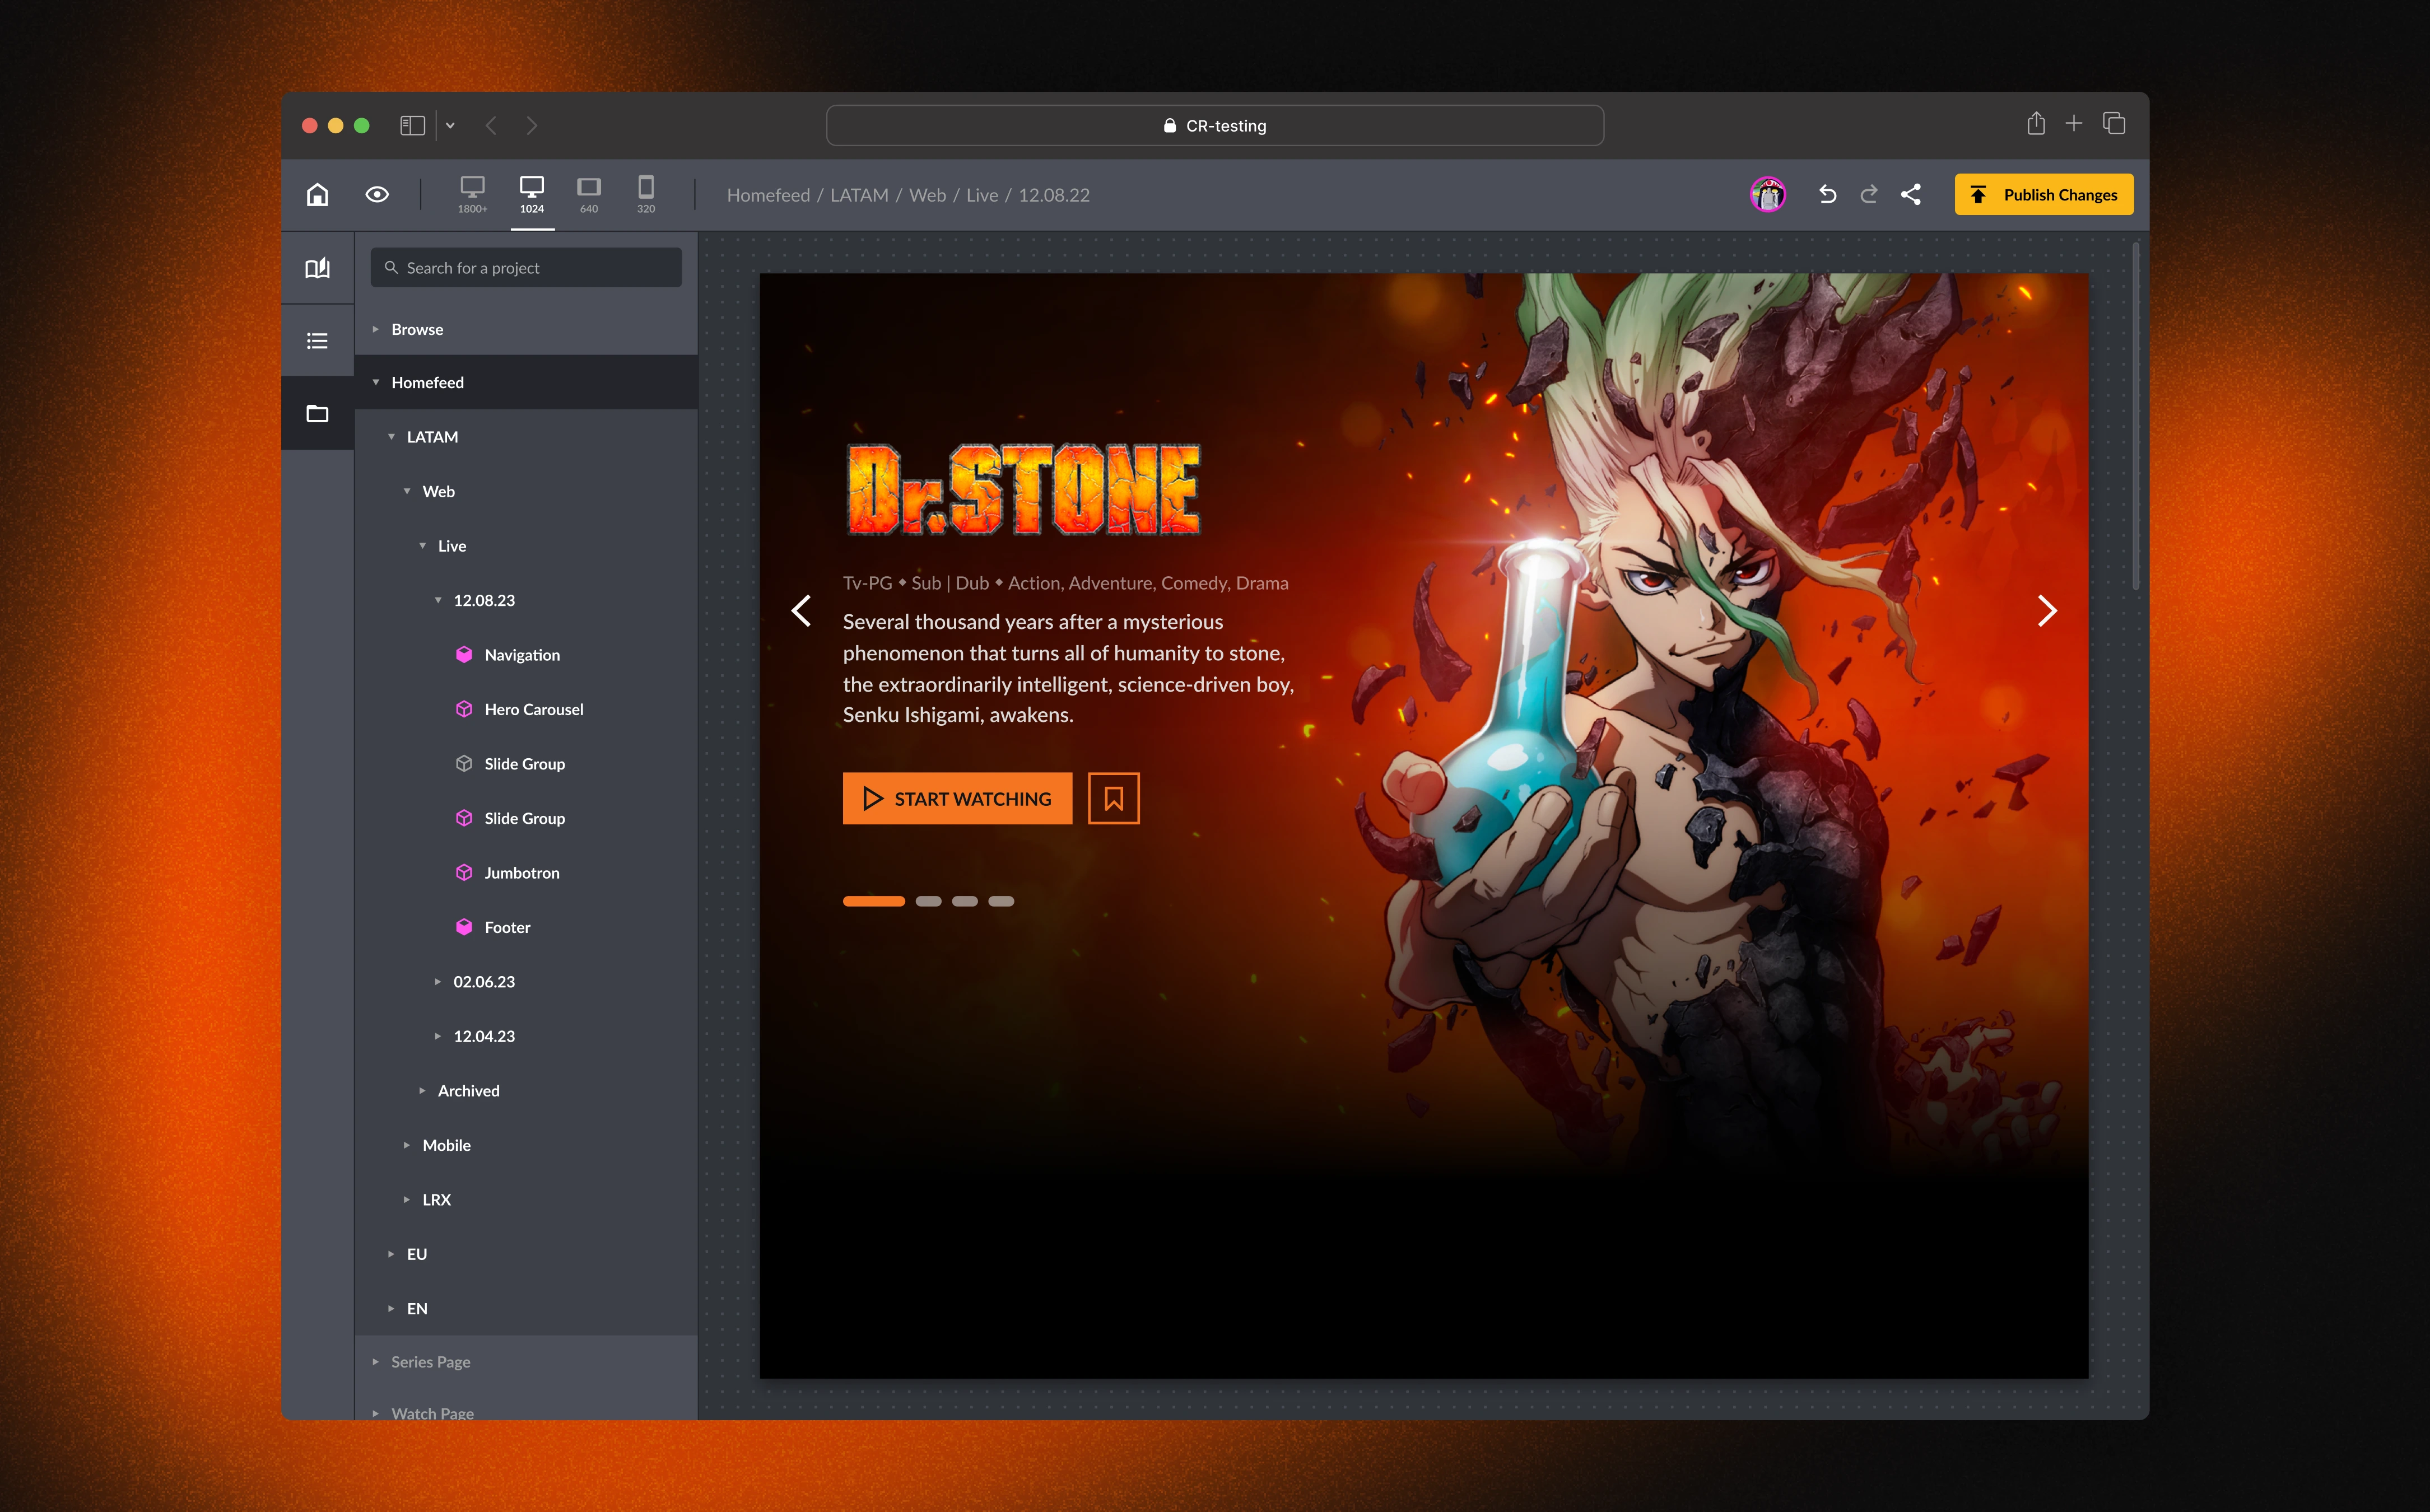The image size is (2430, 1512).
Task: Redo the last change
Action: pyautogui.click(x=1868, y=194)
